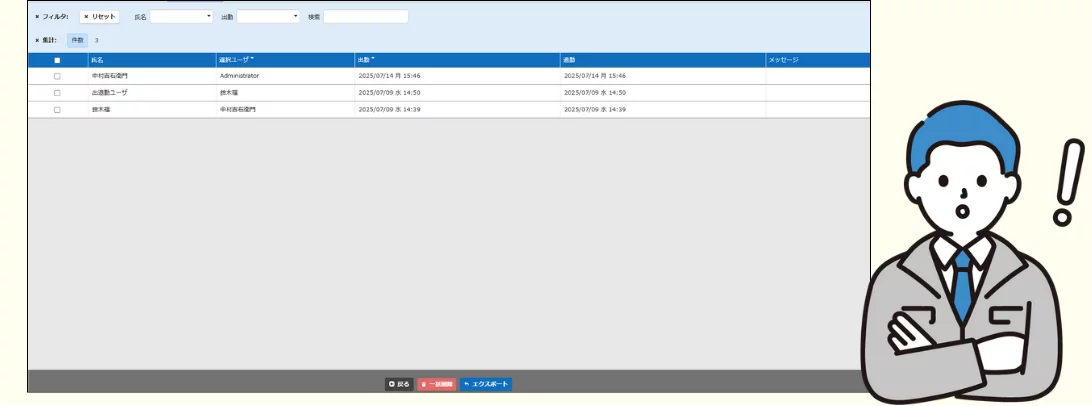Click the blue エクスポート export button
Image resolution: width=1092 pixels, height=406 pixels.
pyautogui.click(x=486, y=384)
